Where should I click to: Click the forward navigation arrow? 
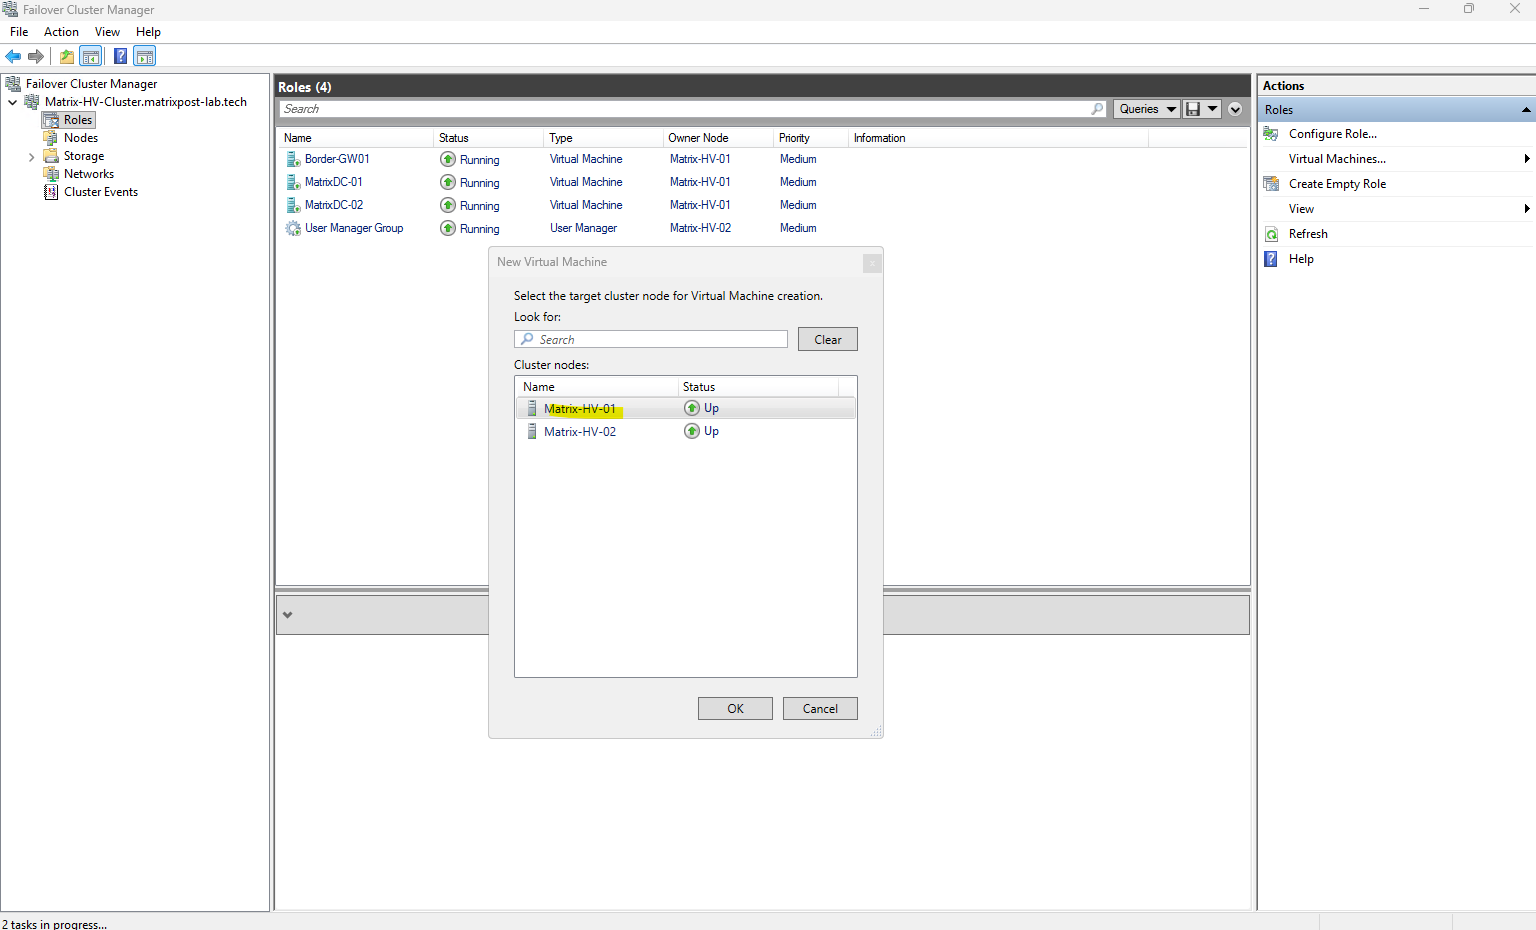pos(36,56)
